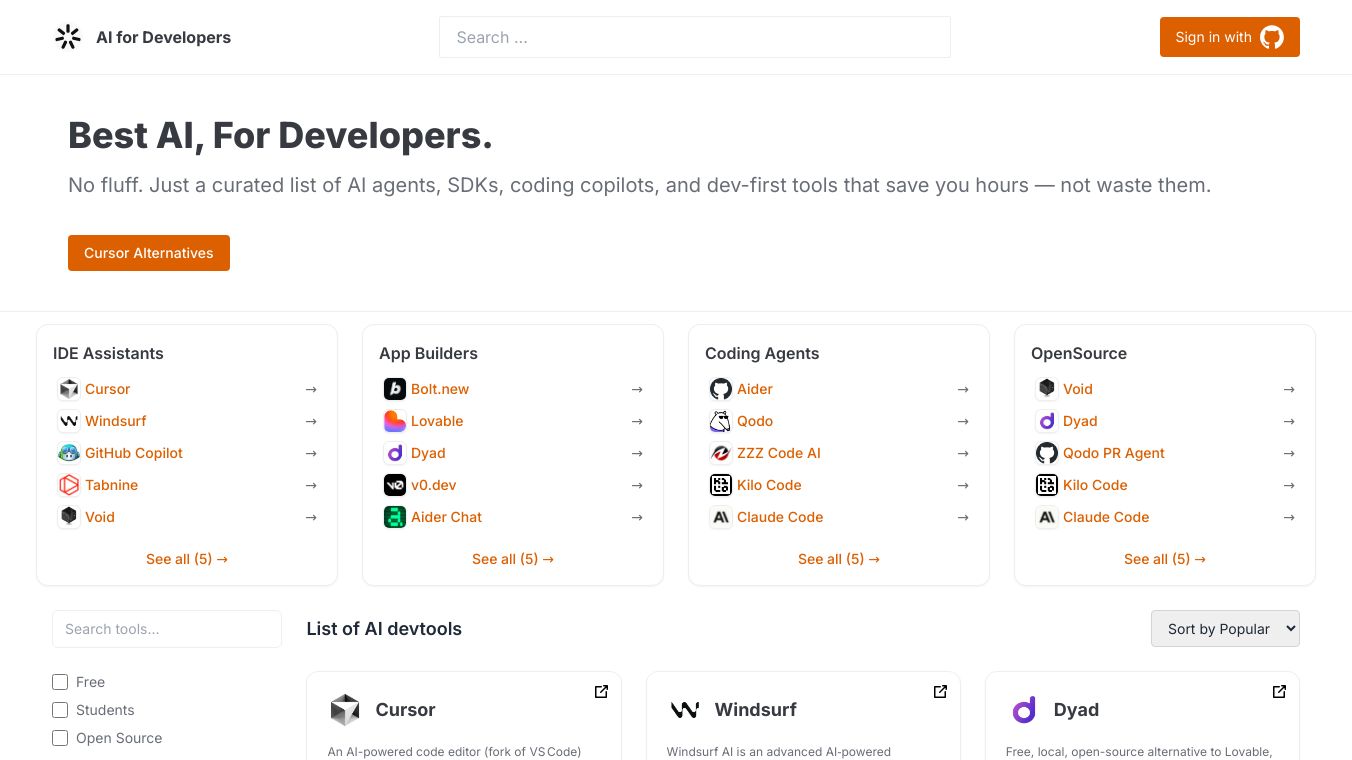Open the Claude Code link in OpenSource
The width and height of the screenshot is (1352, 760).
[x=1106, y=517]
